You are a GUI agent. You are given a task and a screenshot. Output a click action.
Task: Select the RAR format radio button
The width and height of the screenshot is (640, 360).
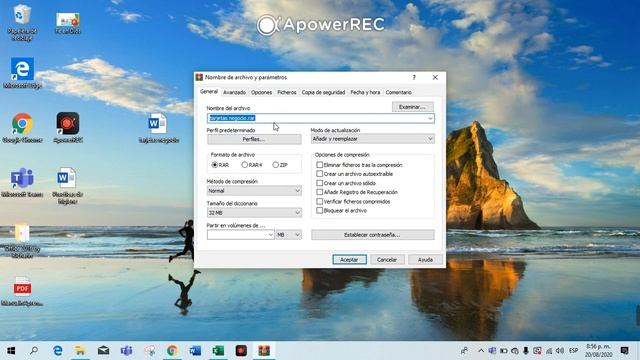pos(215,165)
